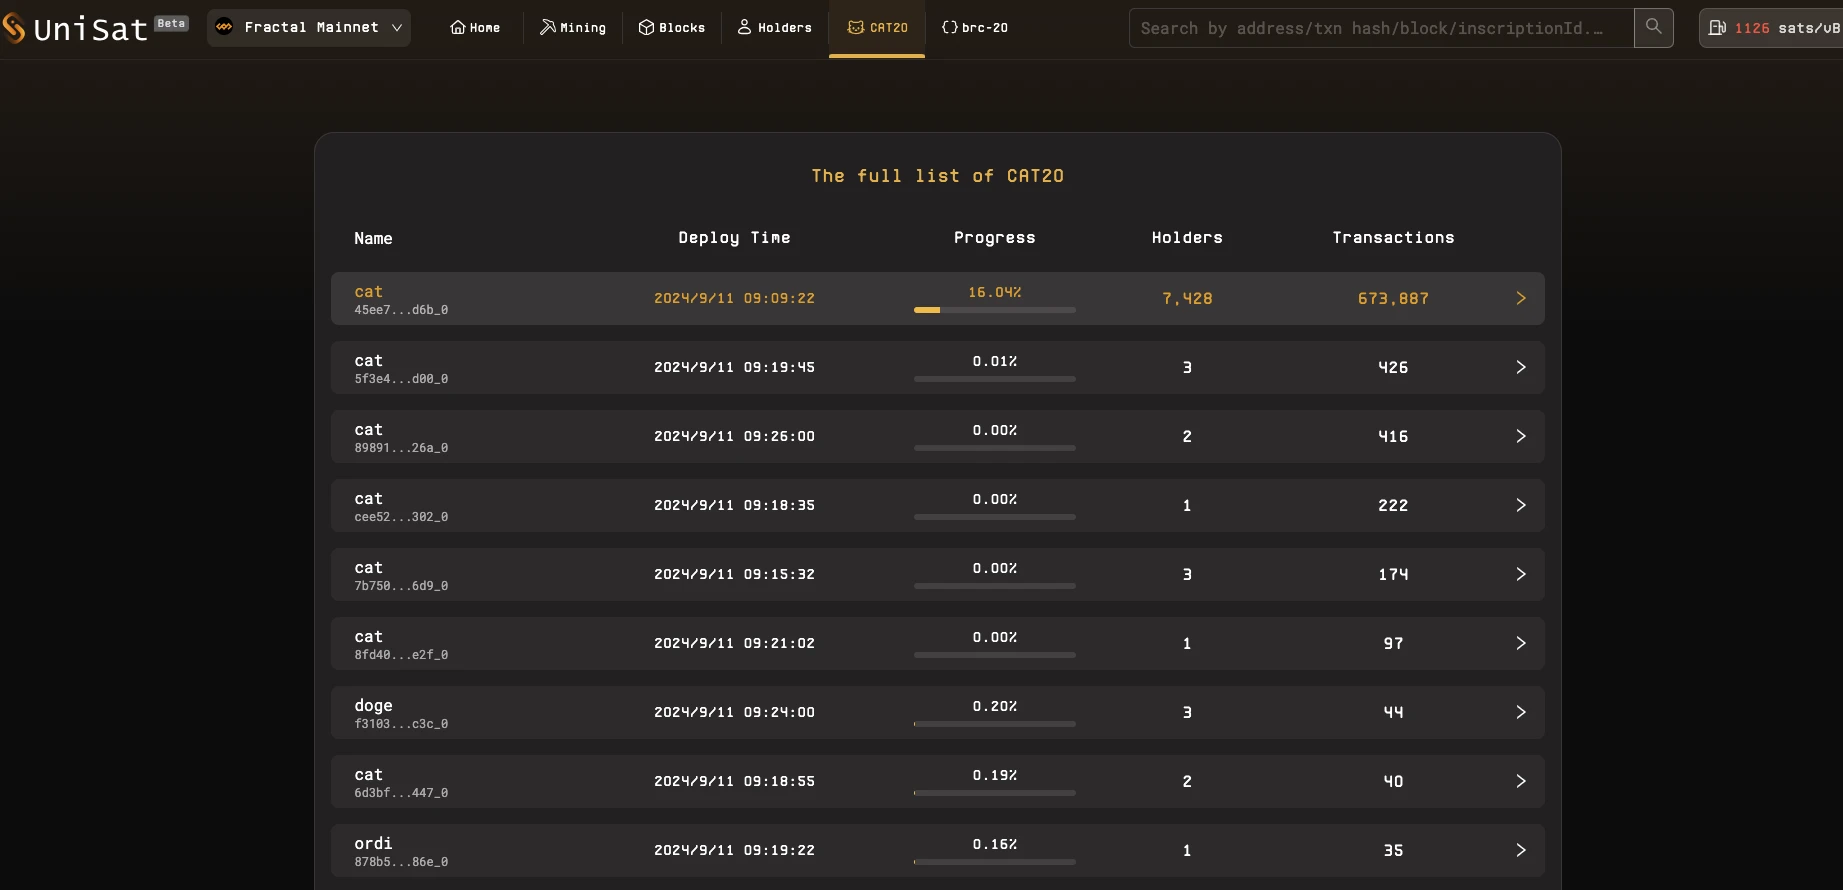
Task: Click the Fractal Mainnet network icon
Action: click(224, 27)
